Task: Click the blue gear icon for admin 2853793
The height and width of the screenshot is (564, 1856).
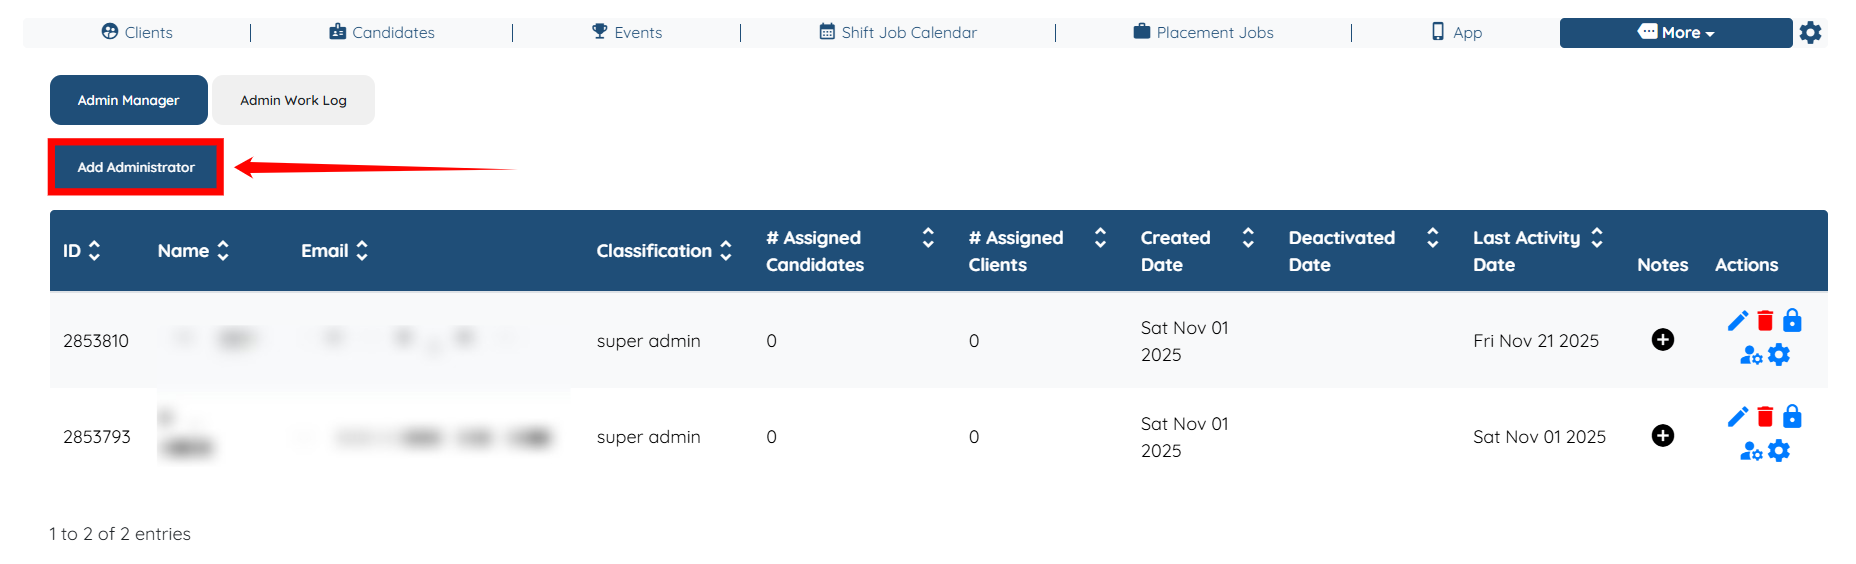Action: coord(1779,451)
